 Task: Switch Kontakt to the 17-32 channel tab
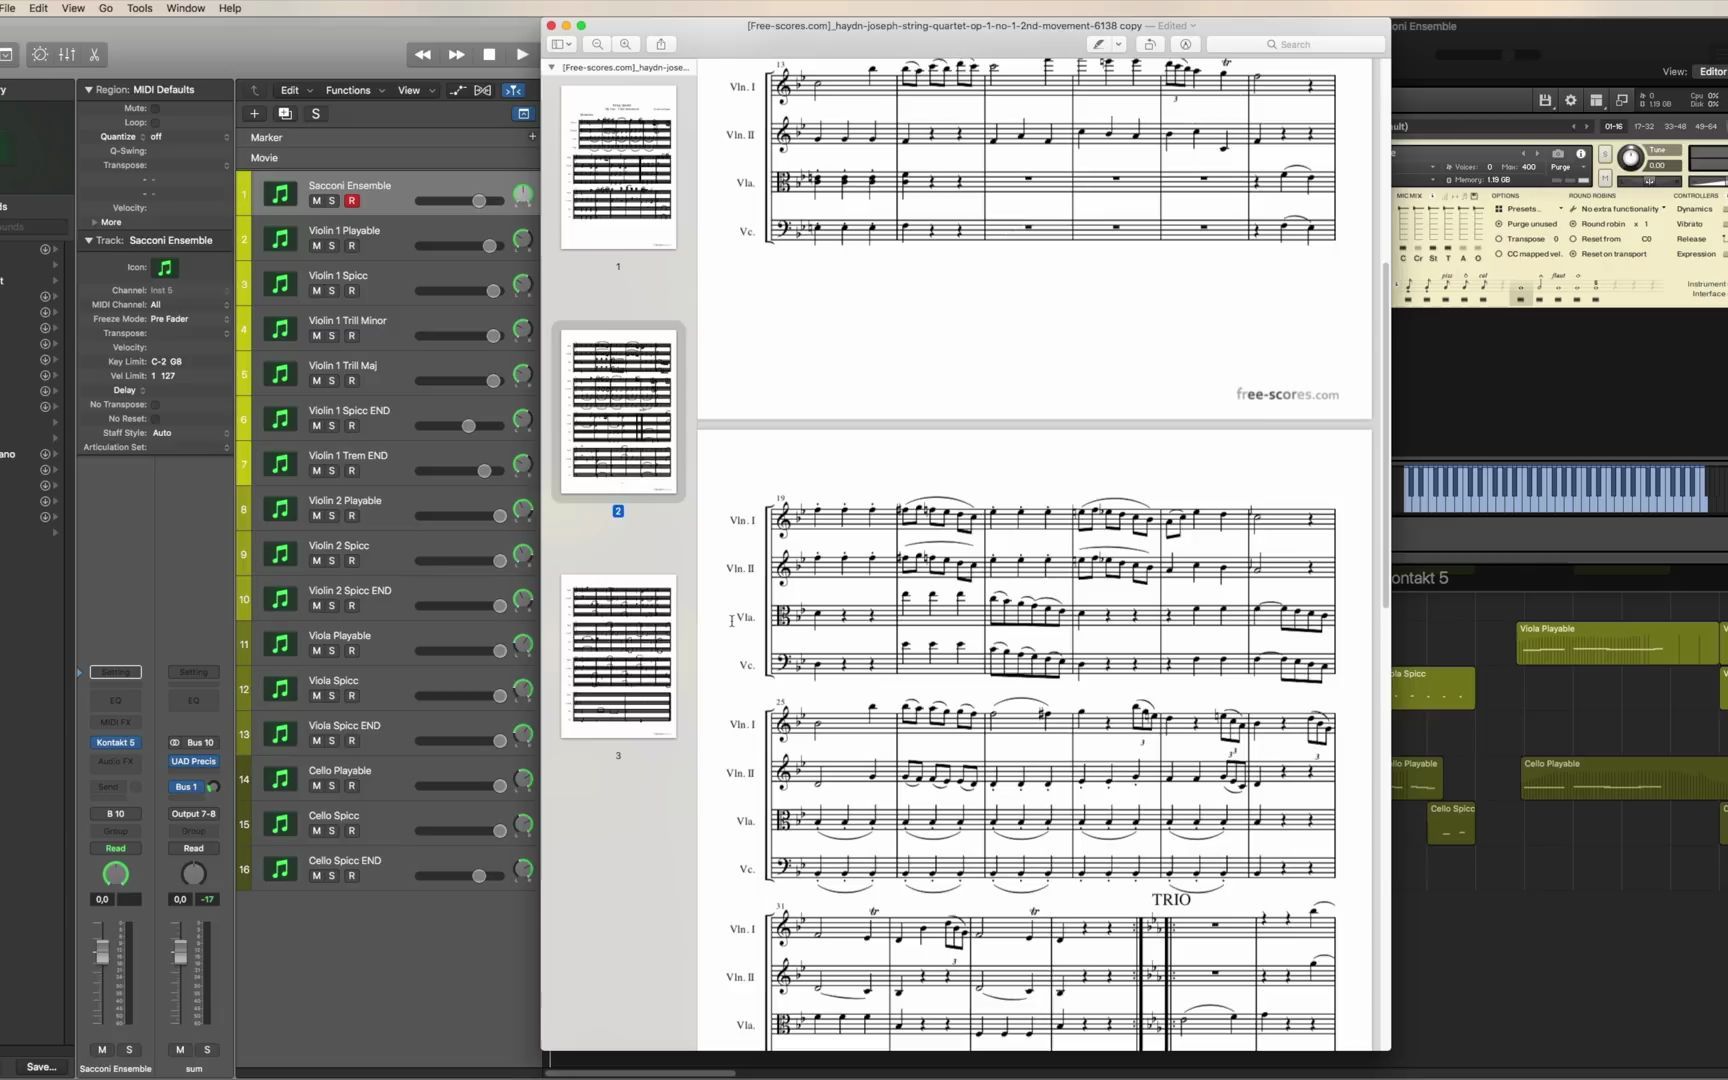[1644, 127]
